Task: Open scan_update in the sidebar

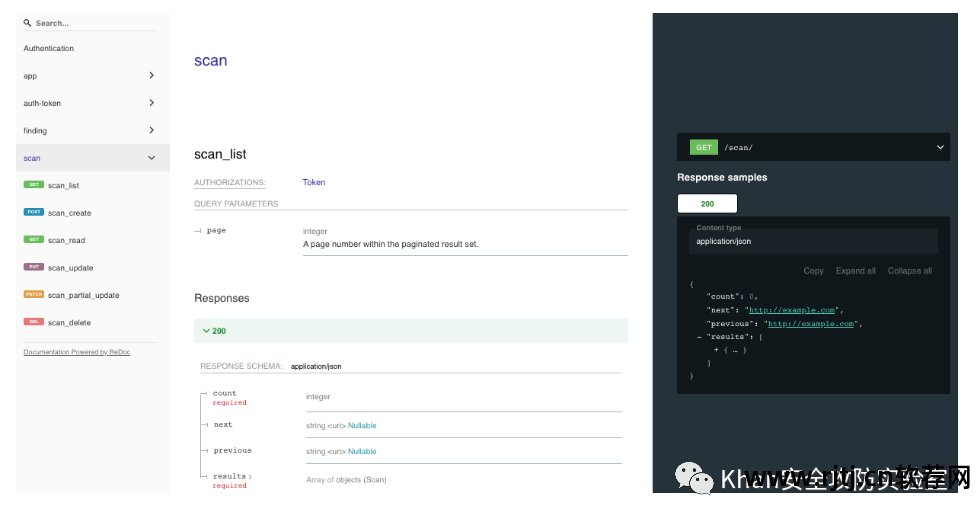Action: coord(71,268)
